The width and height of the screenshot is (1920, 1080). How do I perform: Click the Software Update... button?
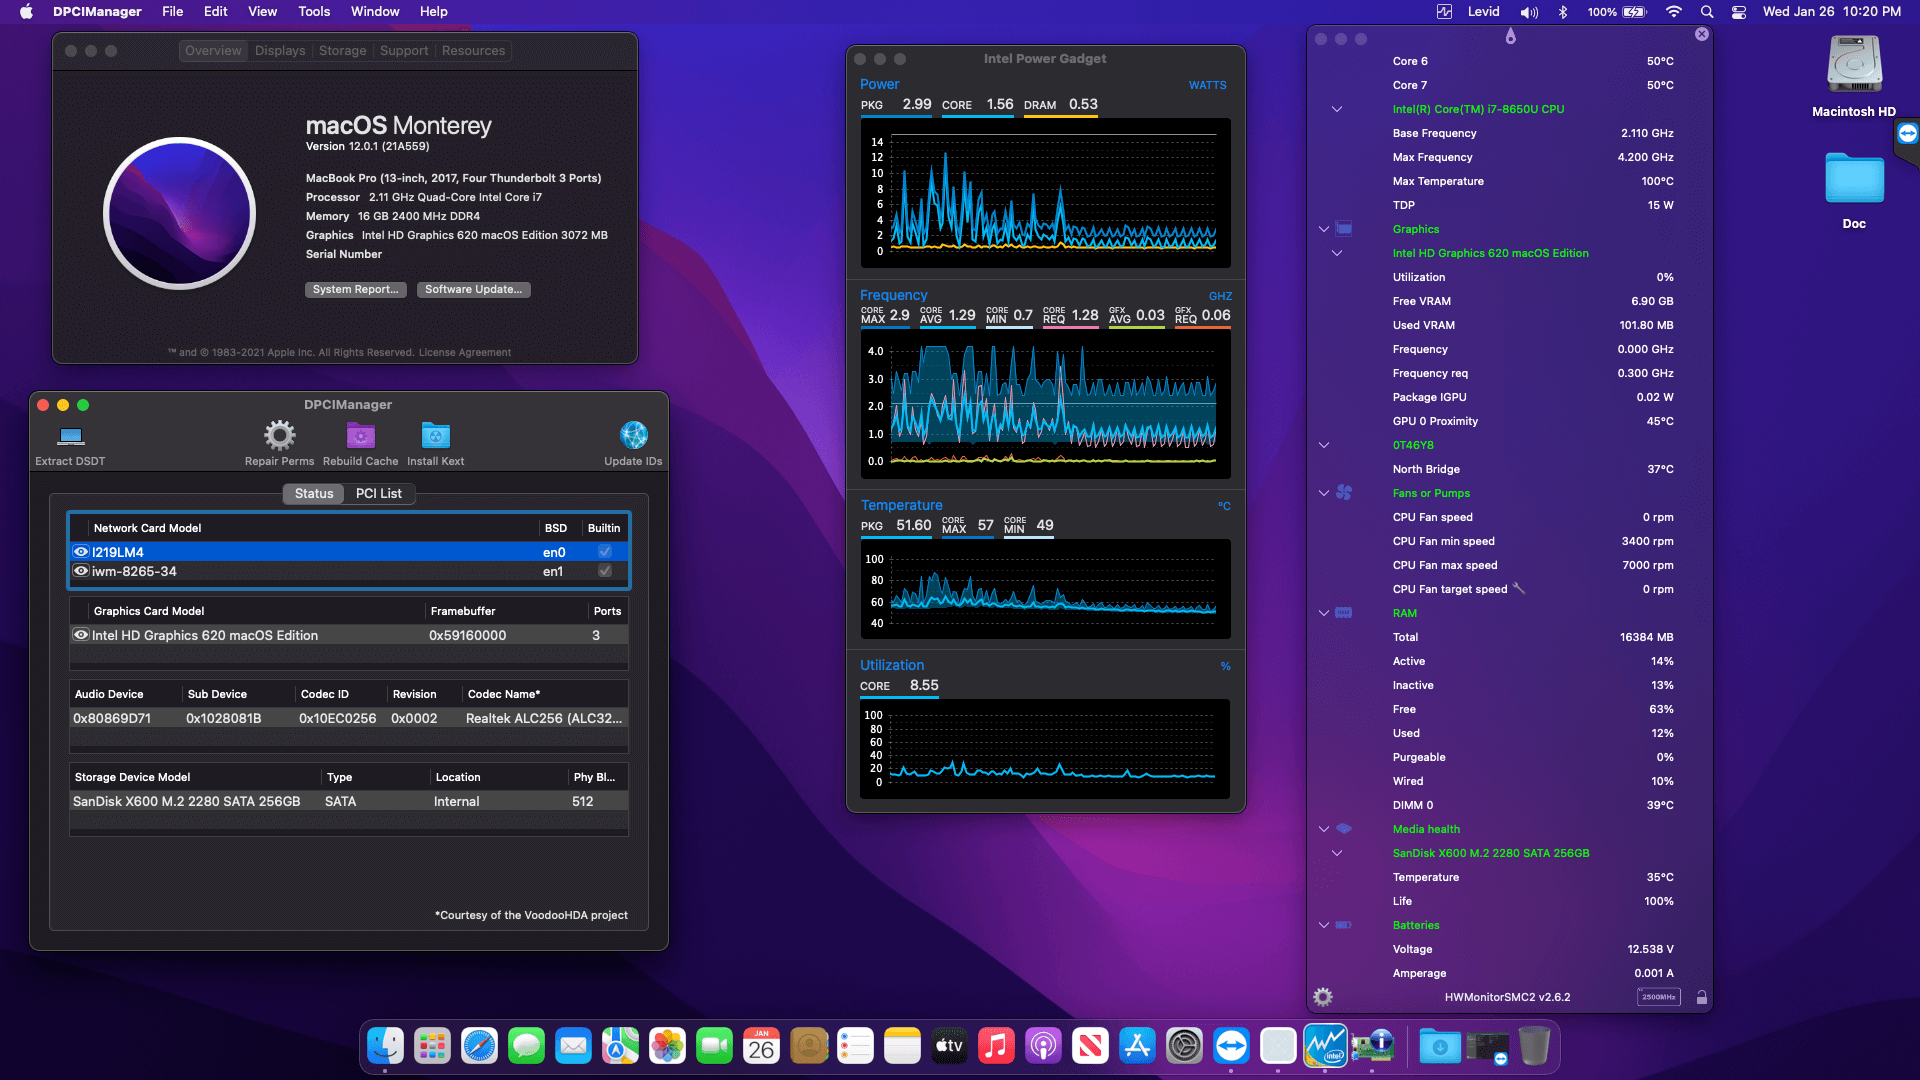(x=474, y=290)
